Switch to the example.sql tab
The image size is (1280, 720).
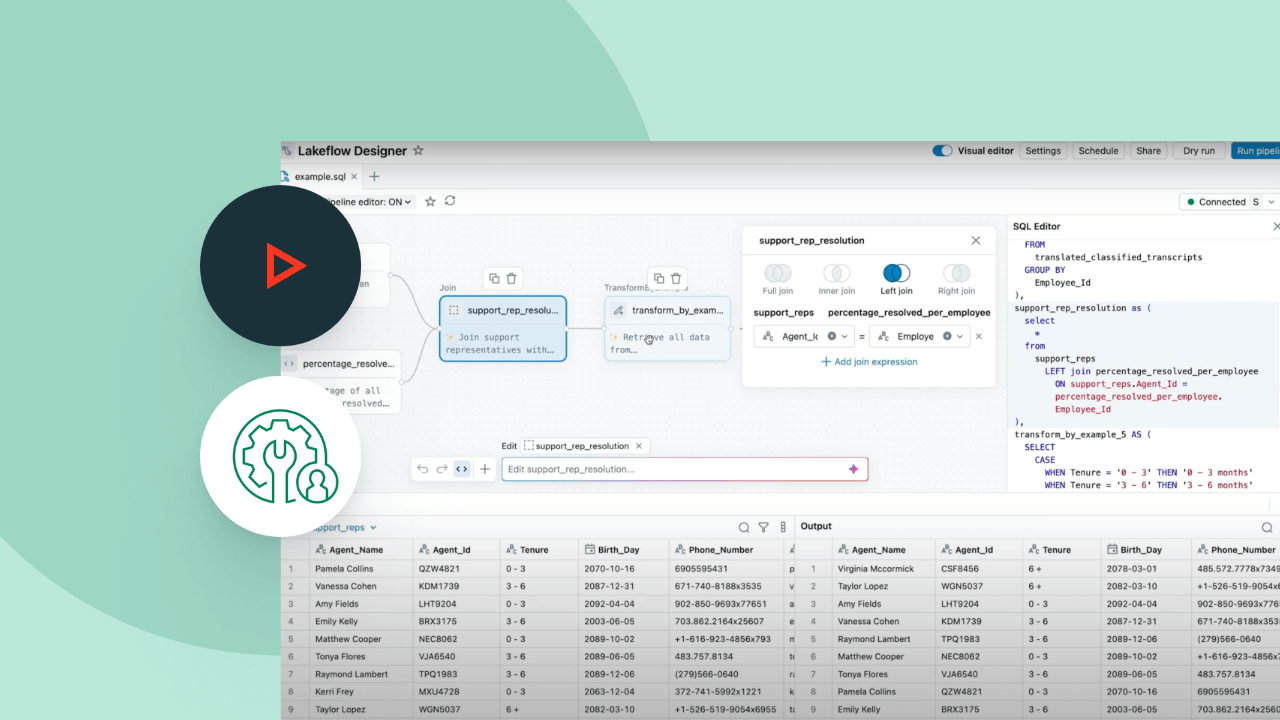tap(318, 176)
